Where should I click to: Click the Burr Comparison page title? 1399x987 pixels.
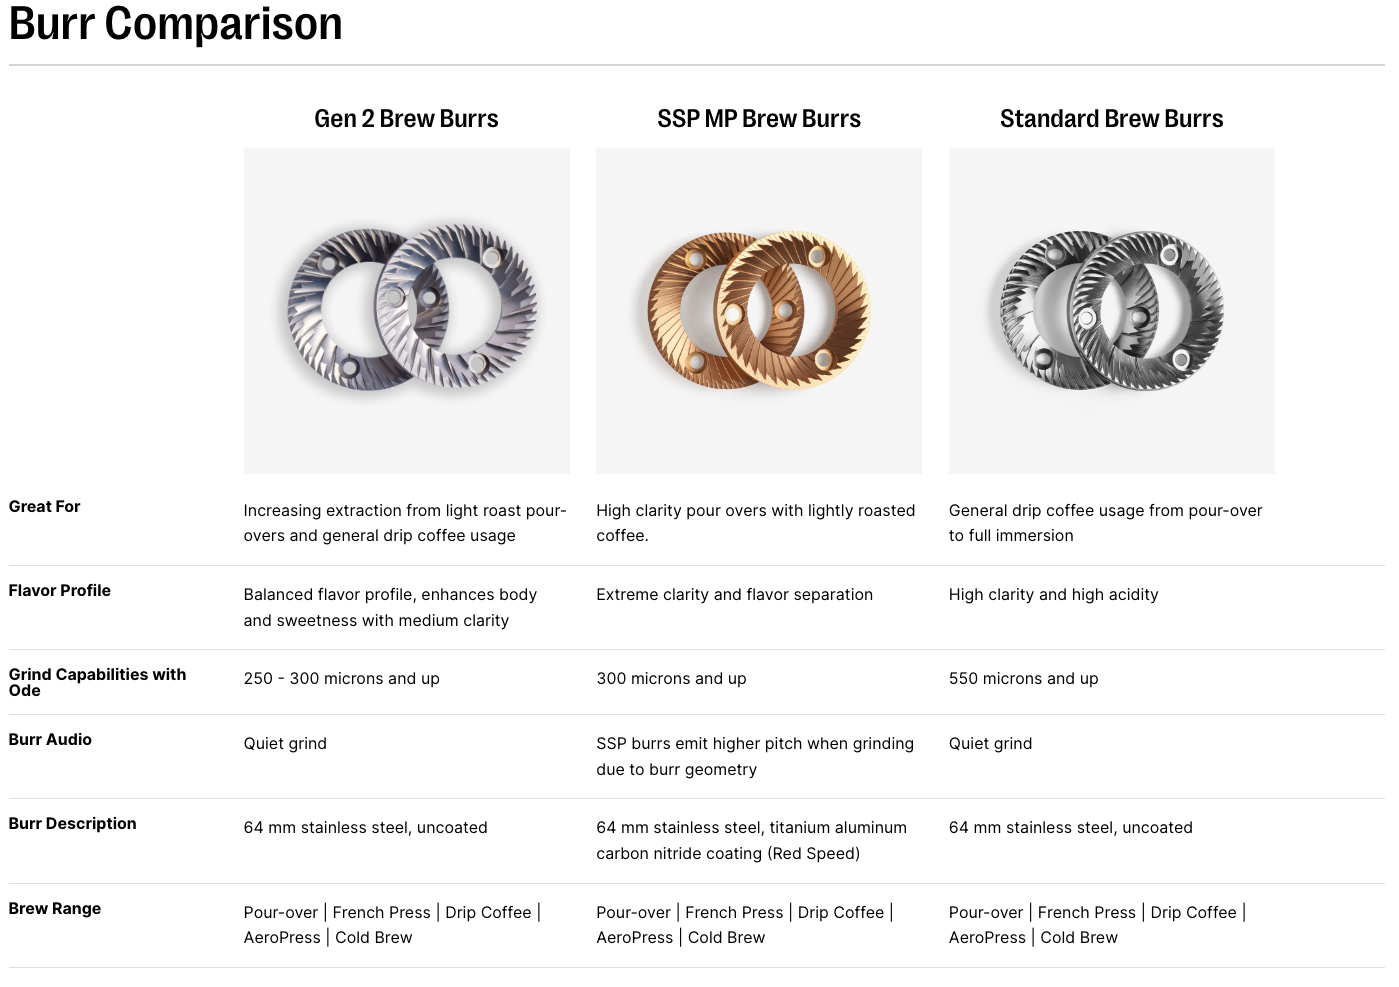[176, 23]
